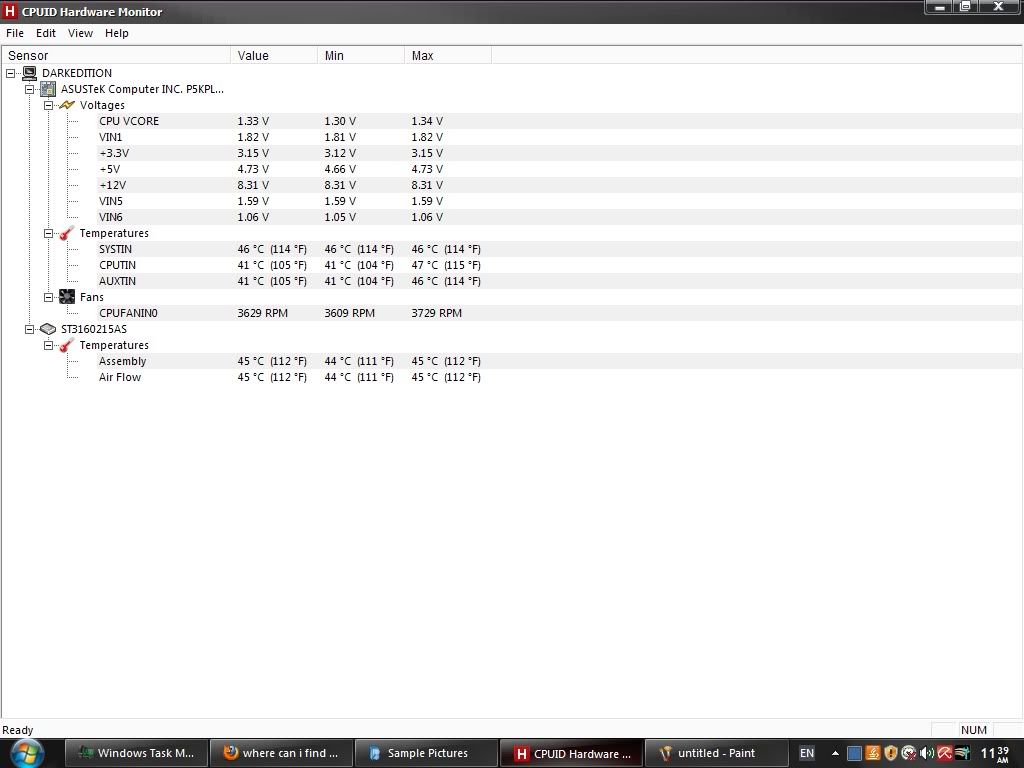Screen dimensions: 1024x768
Task: Switch to the Firefox taskbar button
Action: 281,753
